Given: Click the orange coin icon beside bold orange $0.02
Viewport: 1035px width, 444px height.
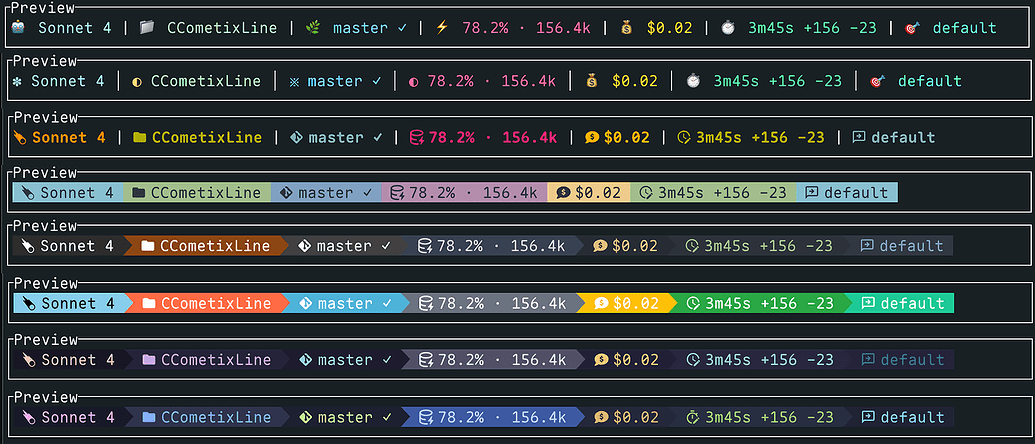Looking at the screenshot, I should coord(592,138).
